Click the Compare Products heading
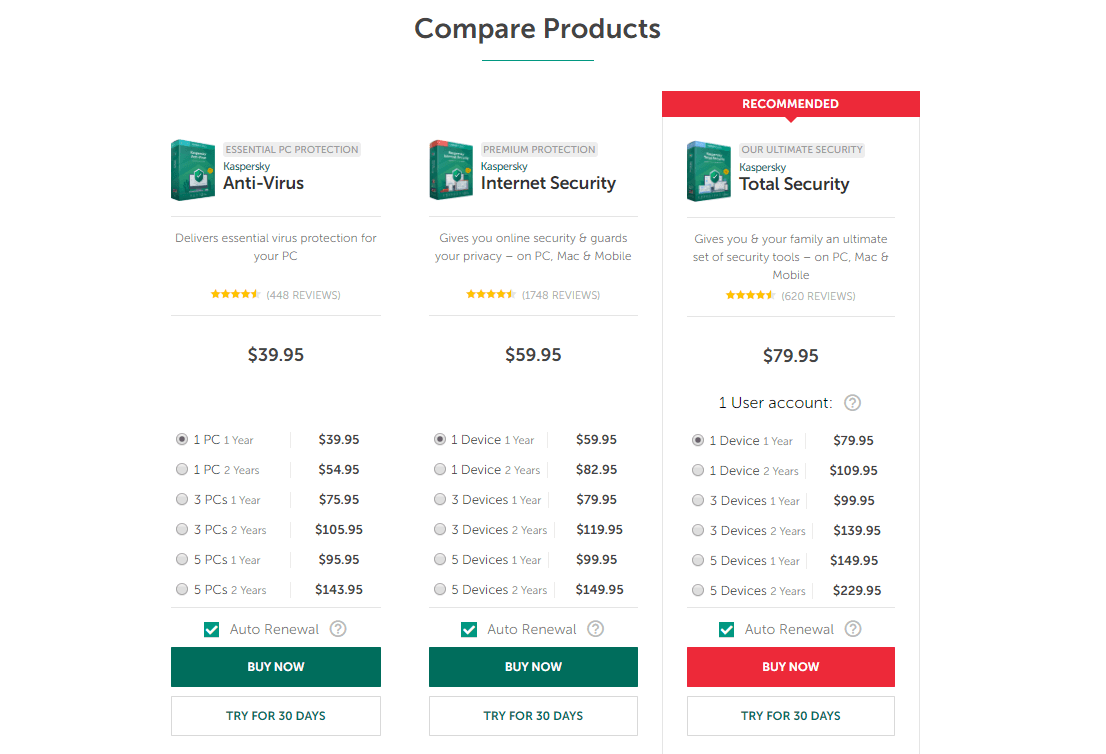The image size is (1106, 754). pyautogui.click(x=537, y=29)
